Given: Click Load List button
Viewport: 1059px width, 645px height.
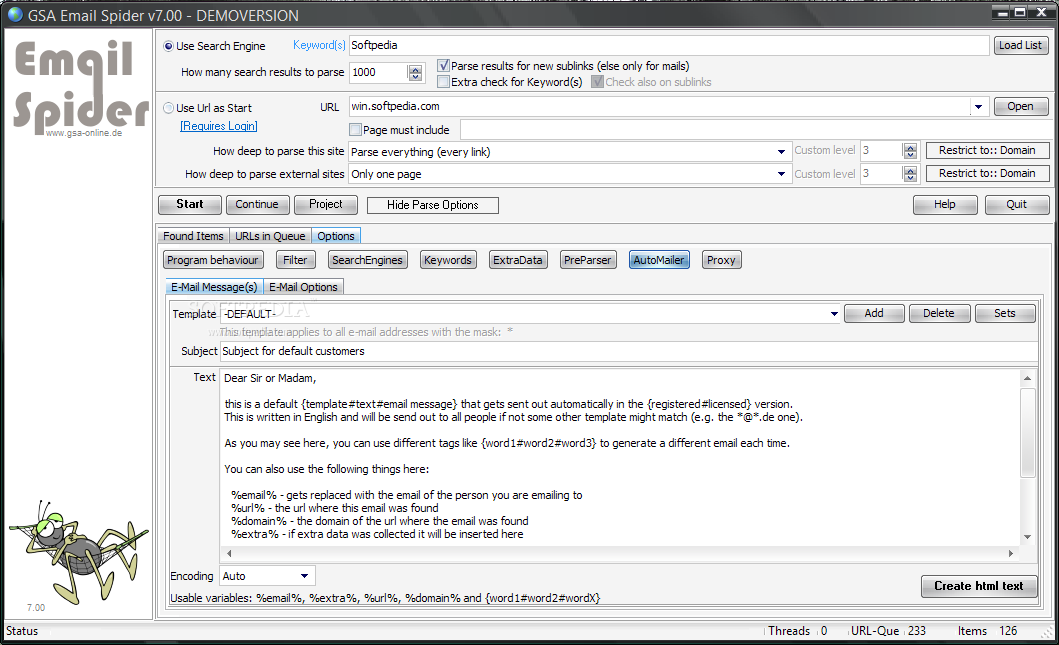Looking at the screenshot, I should point(1021,45).
